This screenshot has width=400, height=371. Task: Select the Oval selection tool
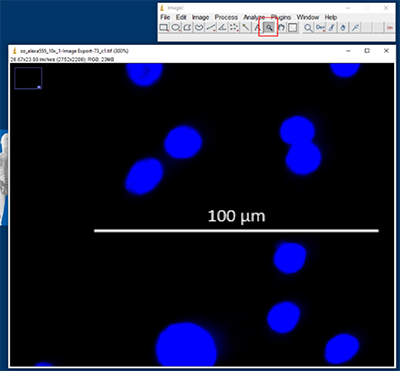176,28
